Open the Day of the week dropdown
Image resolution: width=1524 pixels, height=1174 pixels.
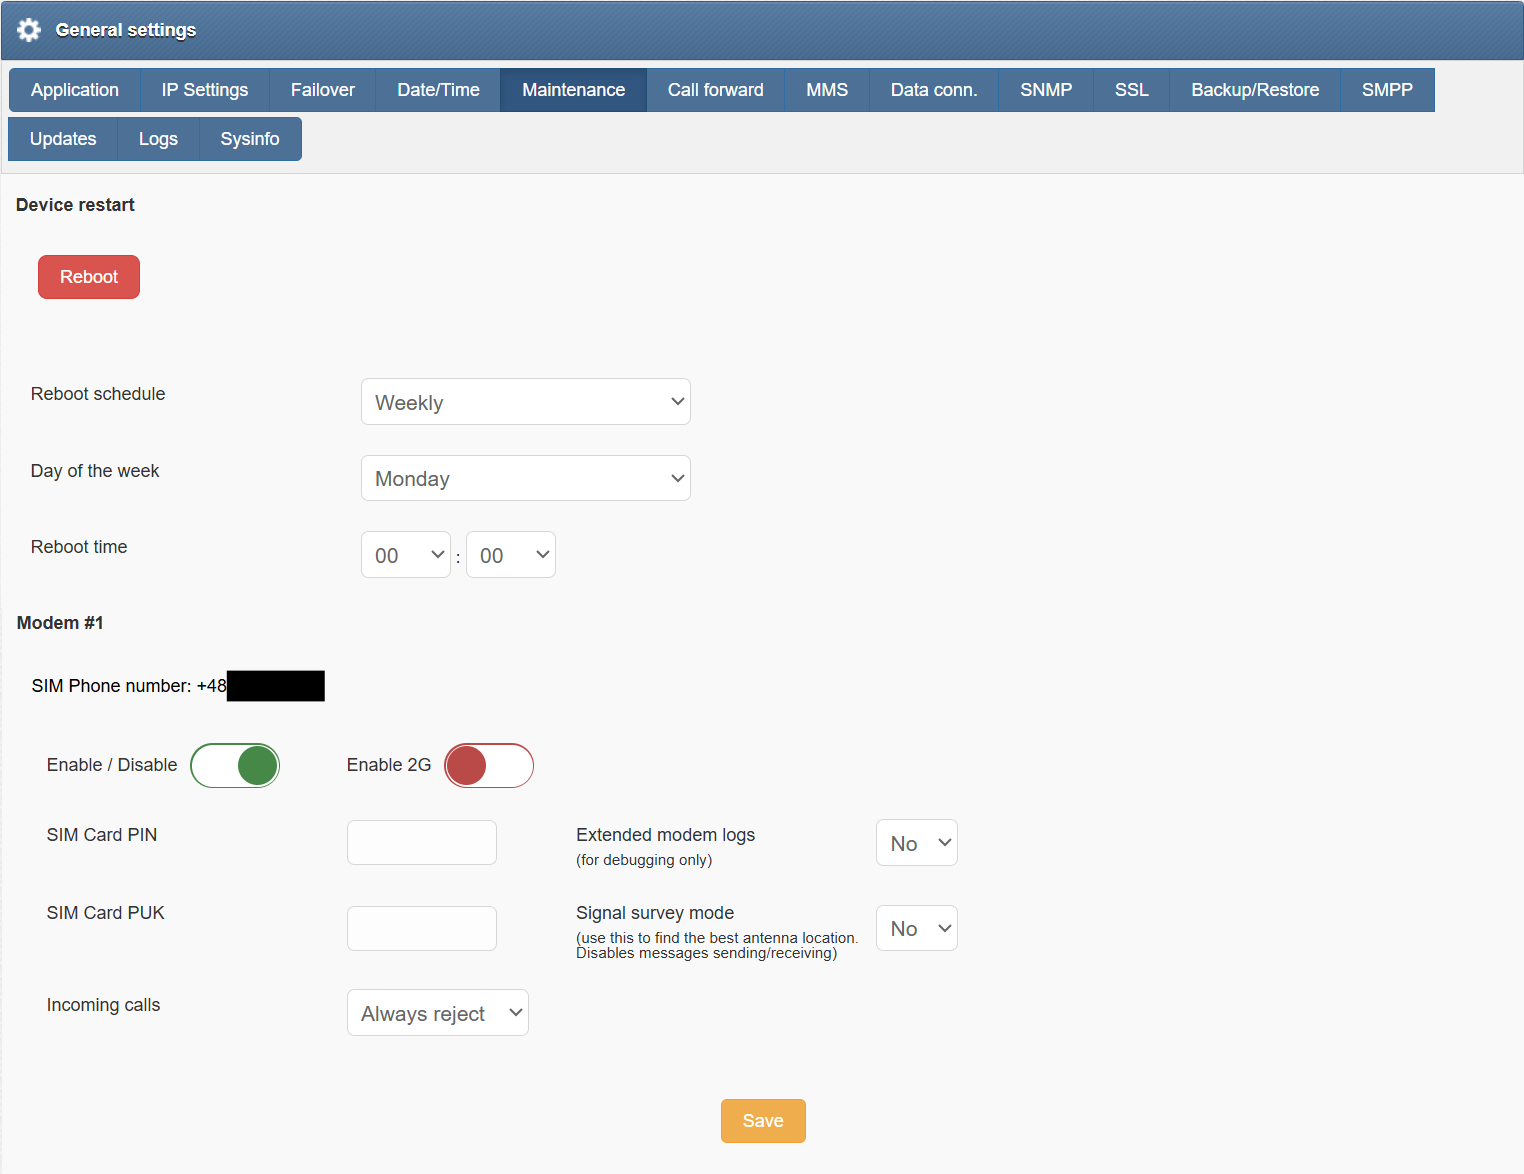(x=526, y=478)
